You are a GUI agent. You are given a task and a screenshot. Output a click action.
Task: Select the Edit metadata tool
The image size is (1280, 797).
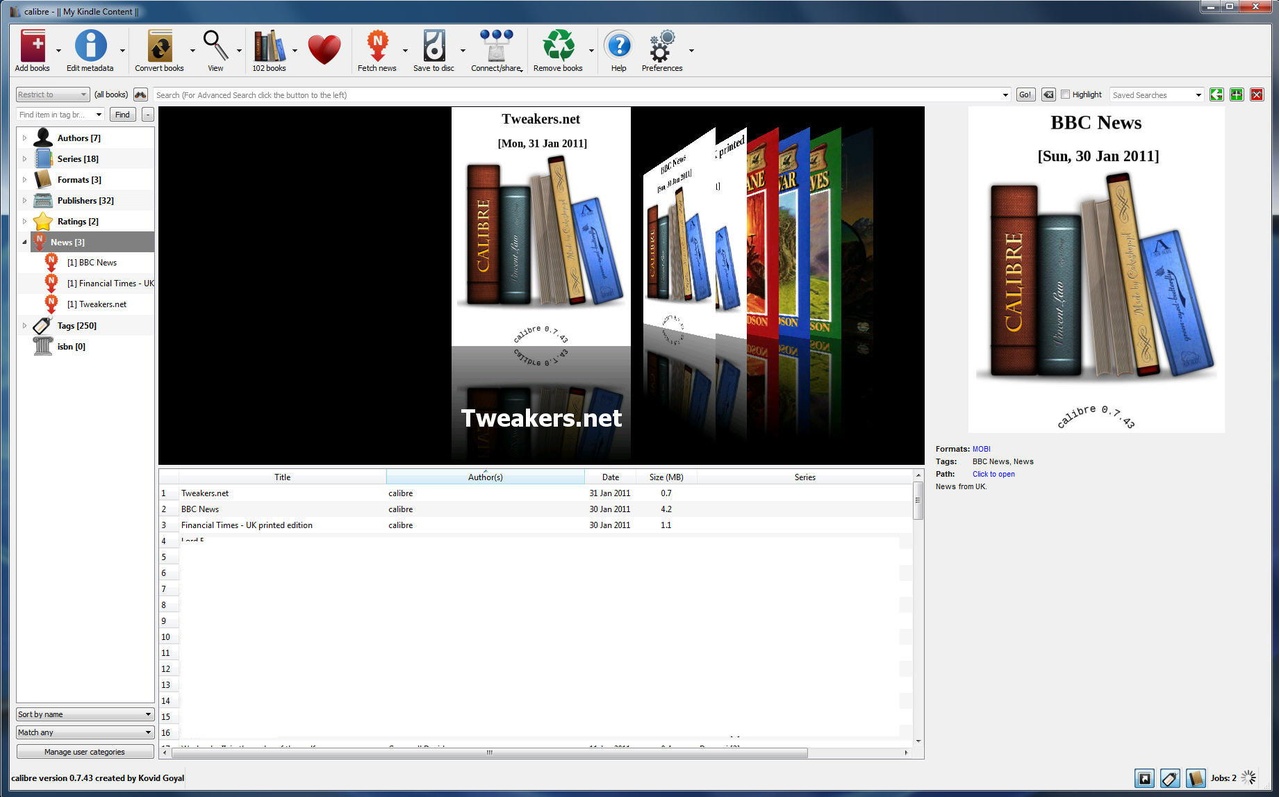tap(90, 45)
